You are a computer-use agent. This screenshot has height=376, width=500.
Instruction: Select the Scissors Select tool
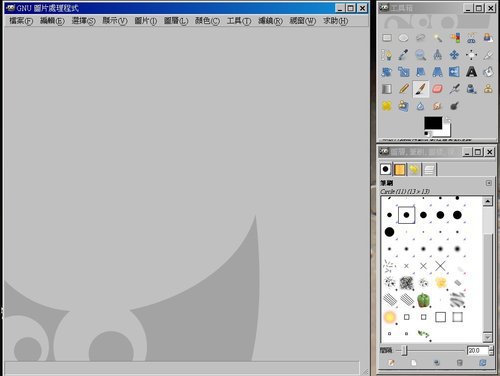pos(471,38)
